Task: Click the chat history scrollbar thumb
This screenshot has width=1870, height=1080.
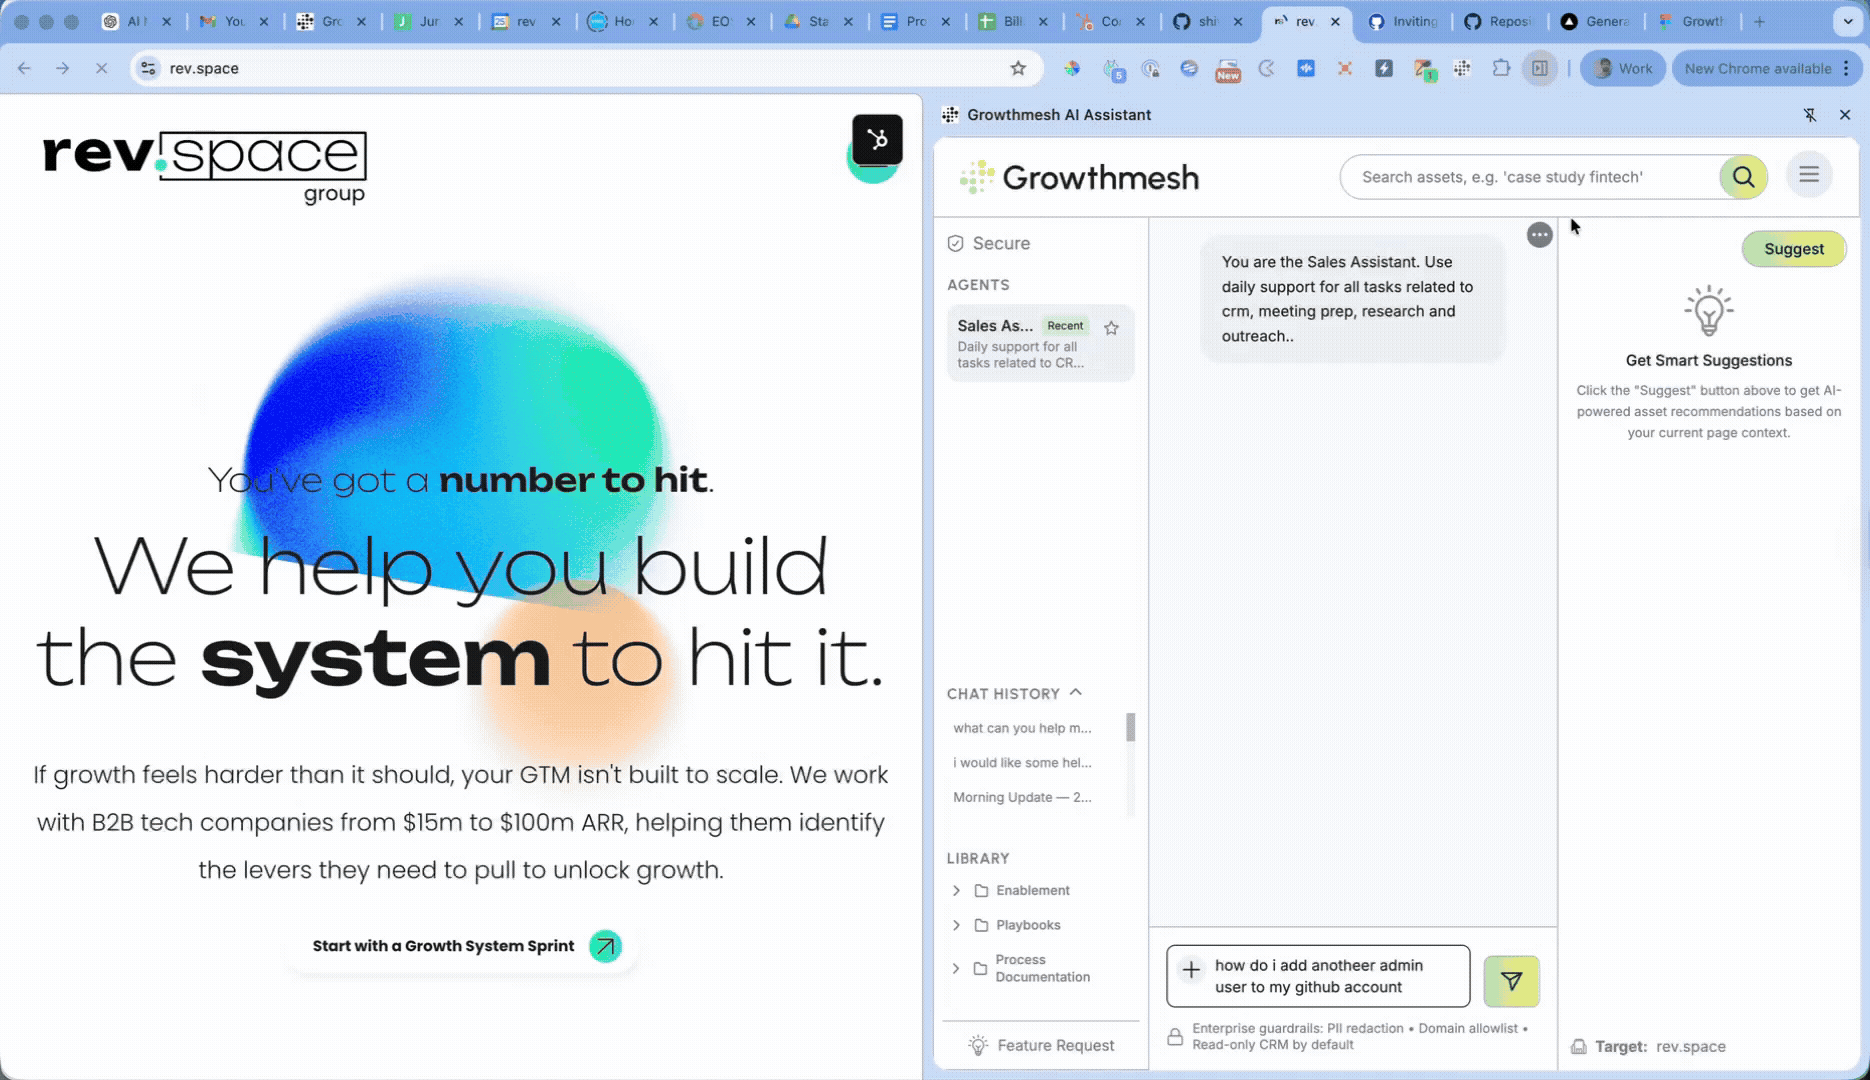Action: click(x=1131, y=727)
